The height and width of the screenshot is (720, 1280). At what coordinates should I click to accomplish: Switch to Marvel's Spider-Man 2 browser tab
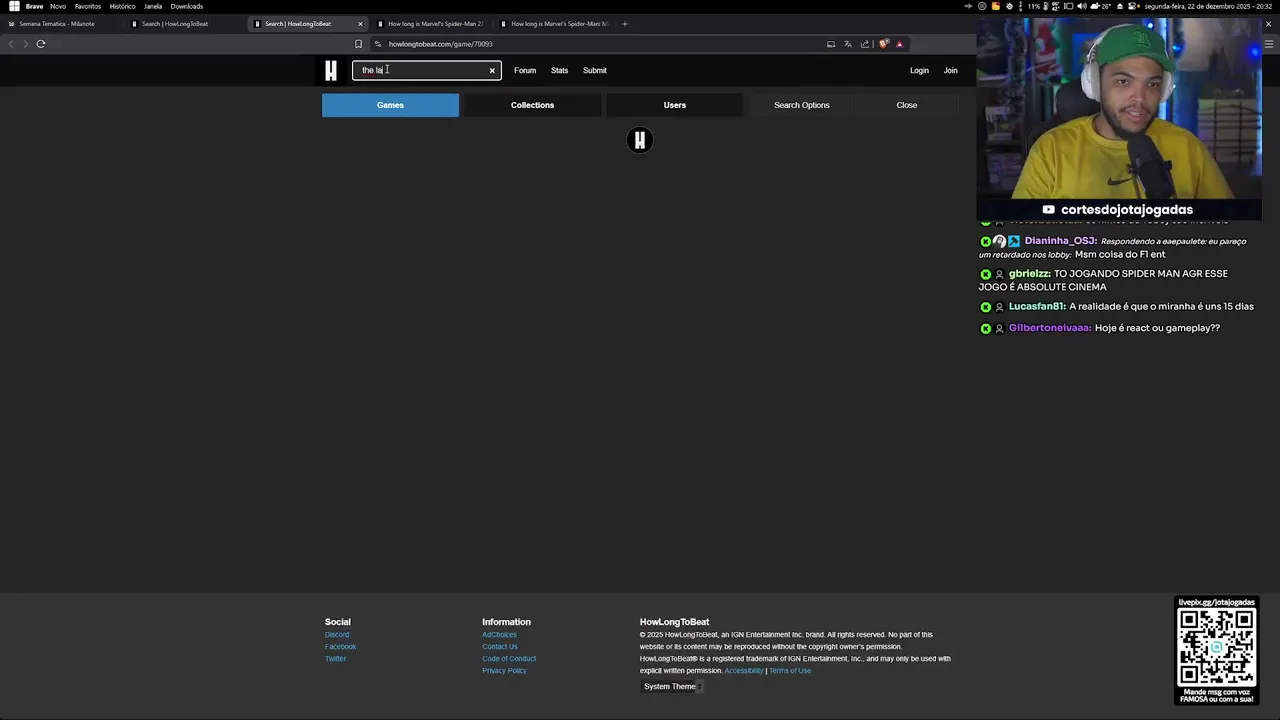(436, 24)
